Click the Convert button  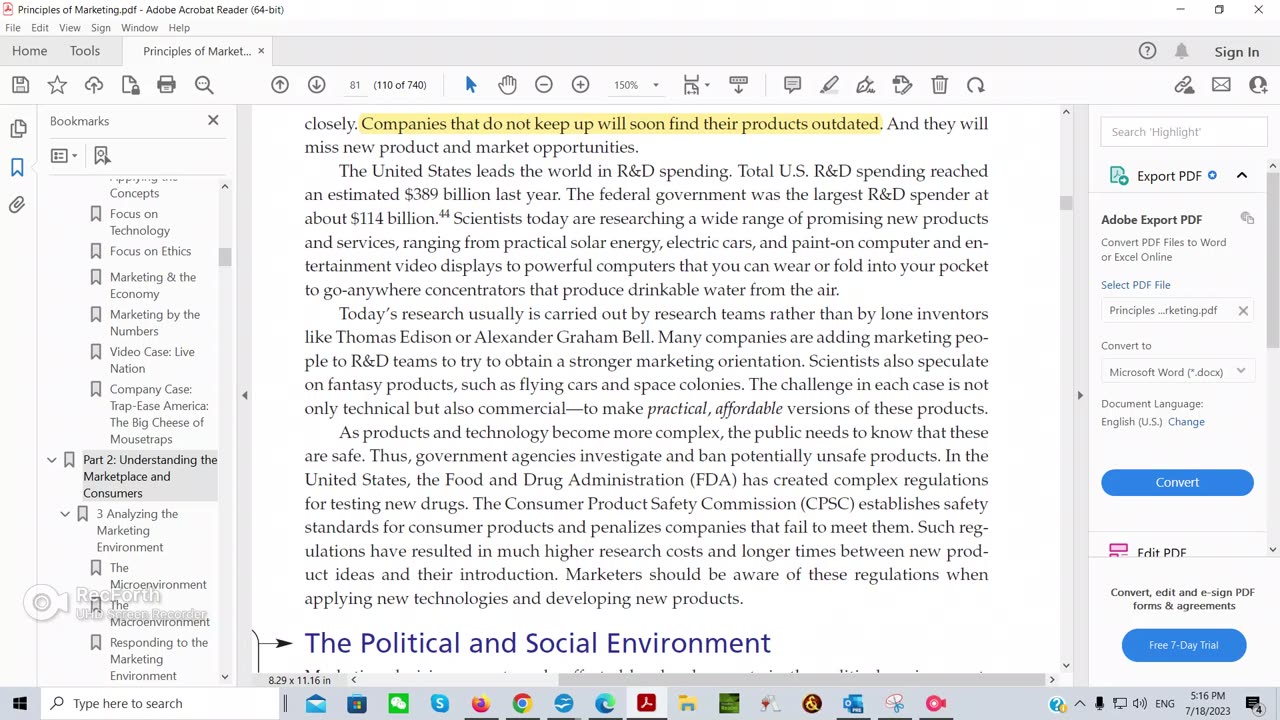click(1177, 482)
